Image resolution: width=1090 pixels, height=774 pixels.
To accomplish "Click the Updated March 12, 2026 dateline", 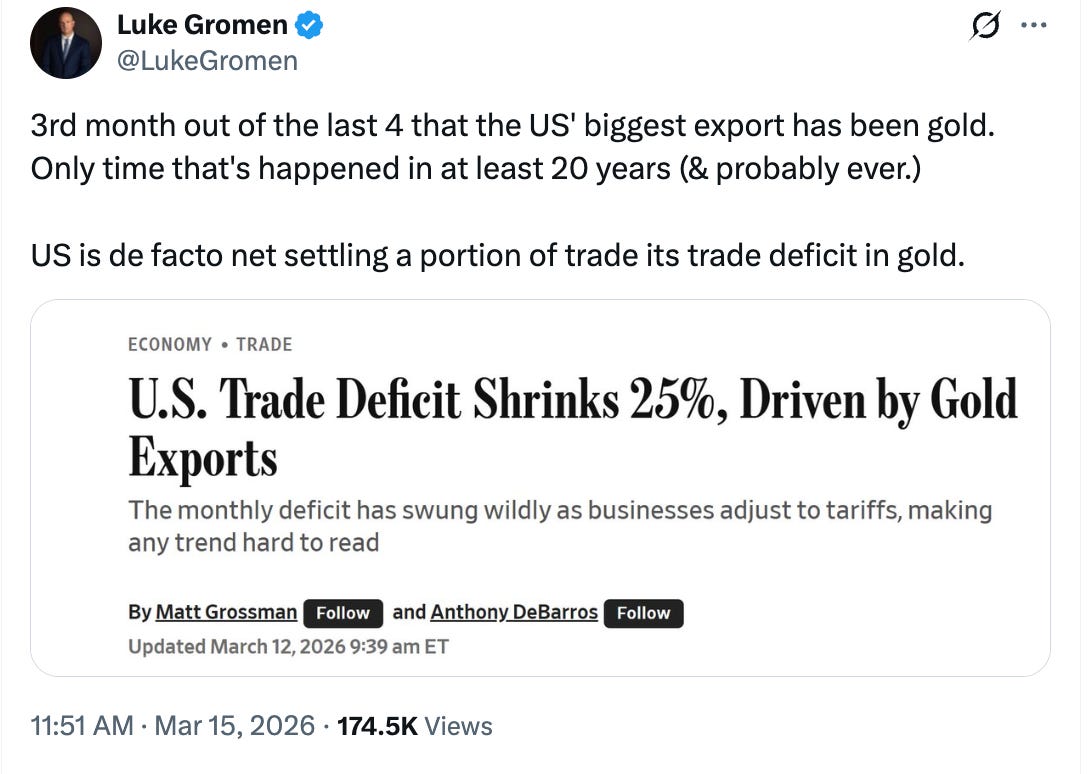I will coord(288,647).
